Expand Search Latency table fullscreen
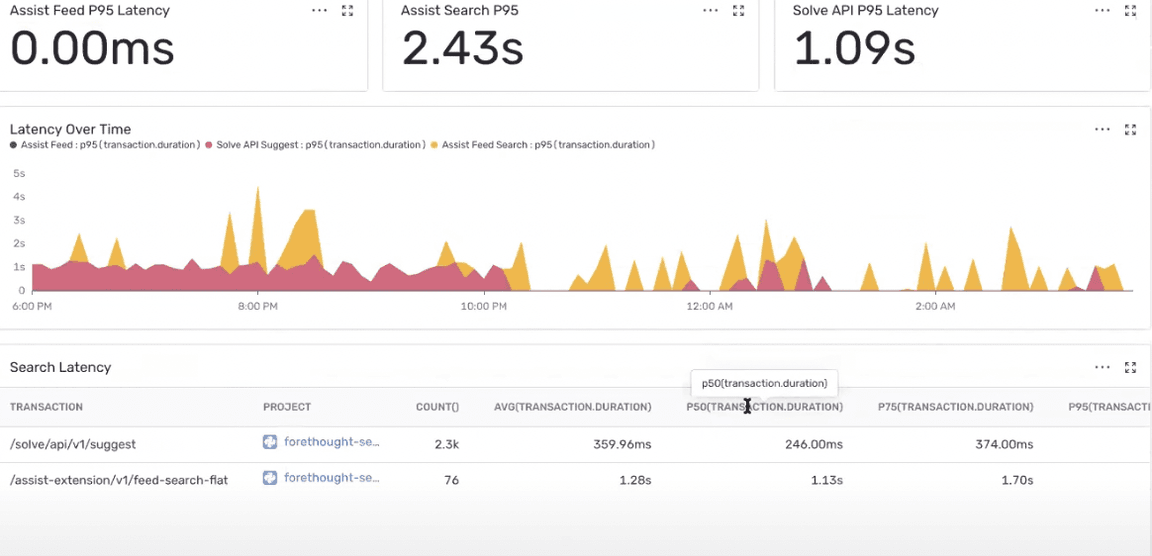The width and height of the screenshot is (1152, 556). (1131, 367)
